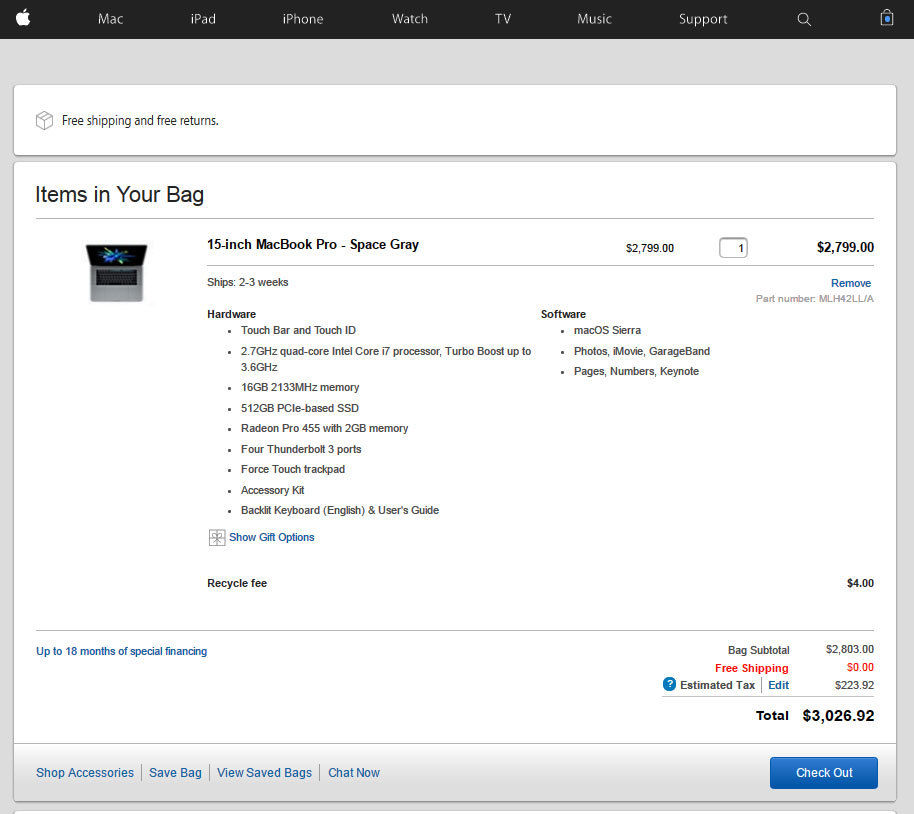Image resolution: width=914 pixels, height=814 pixels.
Task: Open the Mac menu
Action: click(x=110, y=19)
